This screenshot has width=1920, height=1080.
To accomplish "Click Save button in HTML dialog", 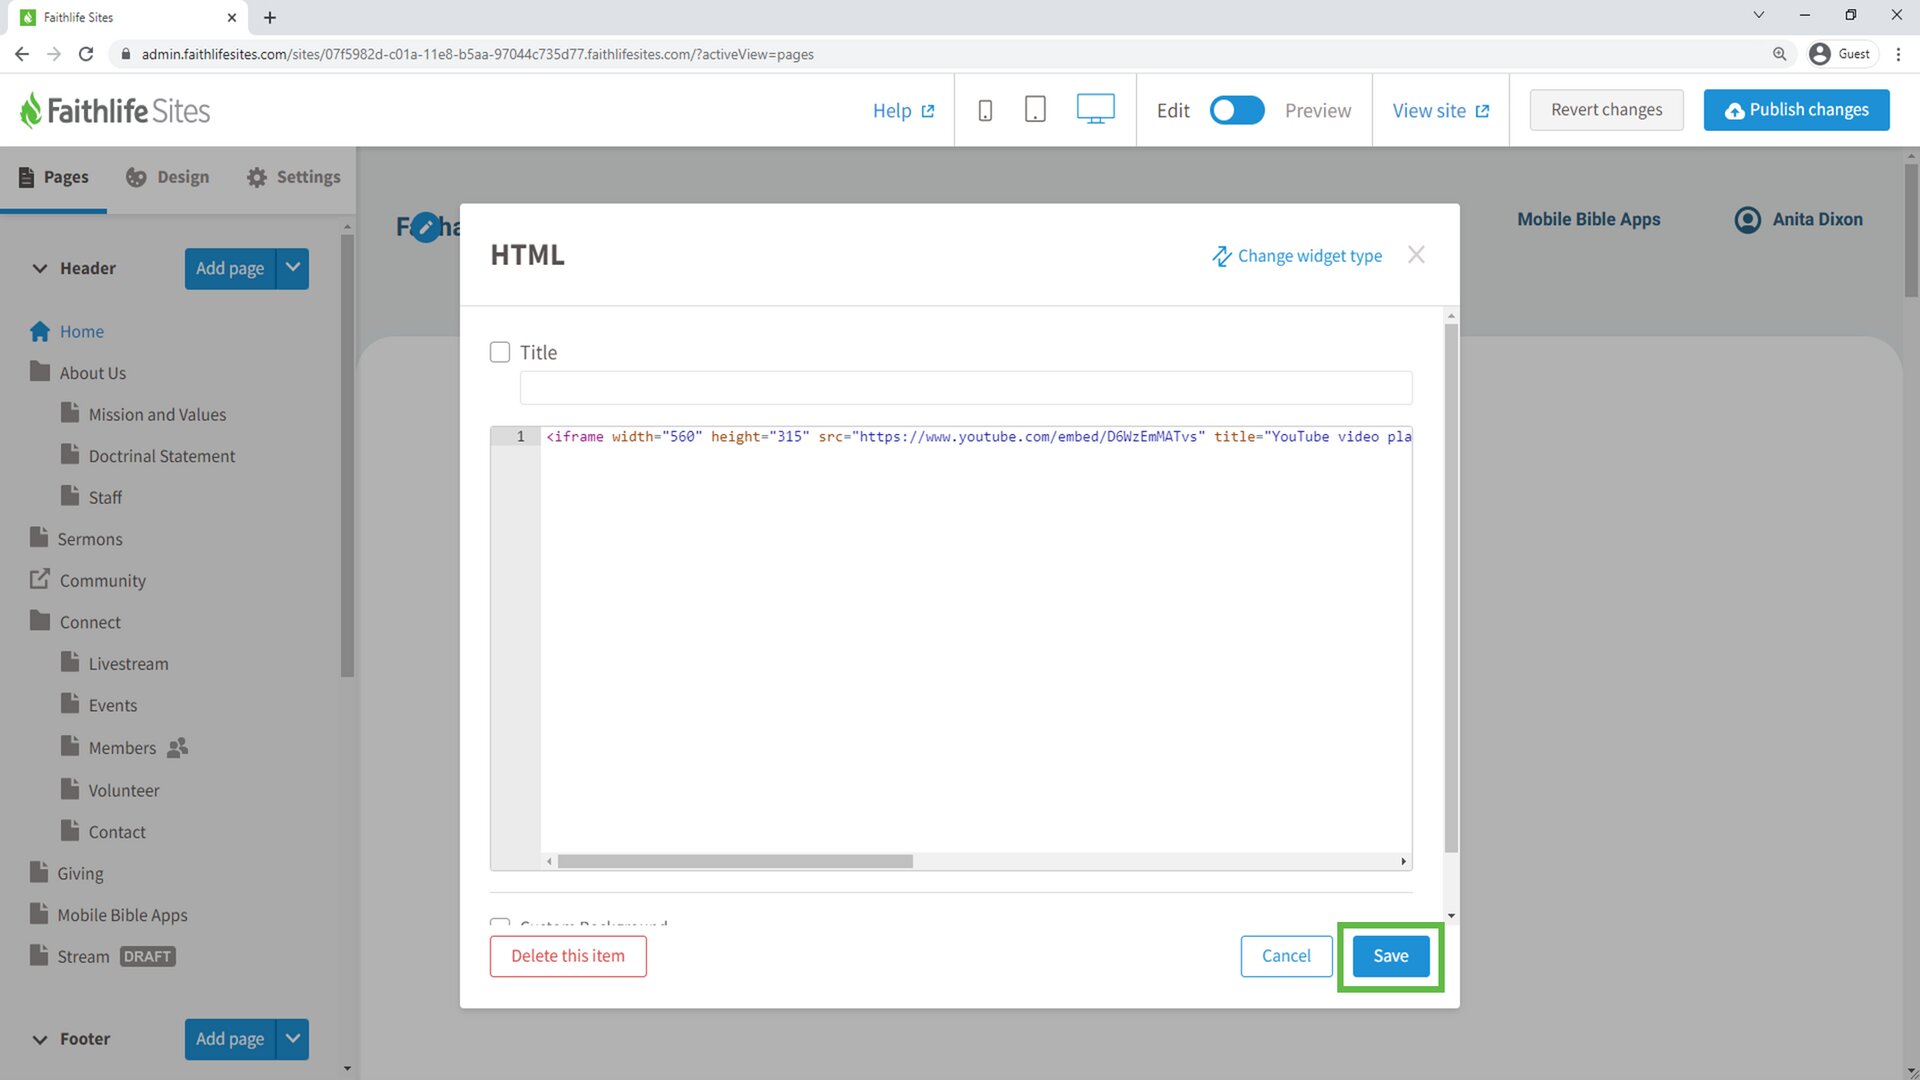I will click(x=1390, y=956).
